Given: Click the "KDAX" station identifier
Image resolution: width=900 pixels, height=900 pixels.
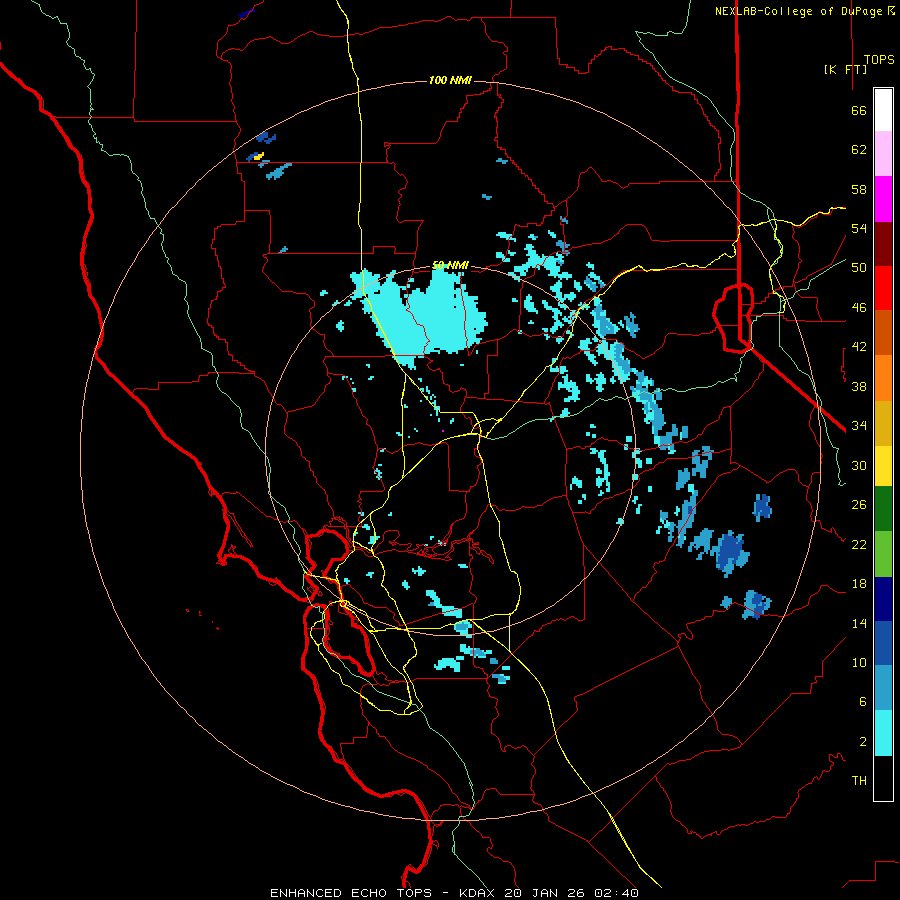Looking at the screenshot, I should point(479,893).
